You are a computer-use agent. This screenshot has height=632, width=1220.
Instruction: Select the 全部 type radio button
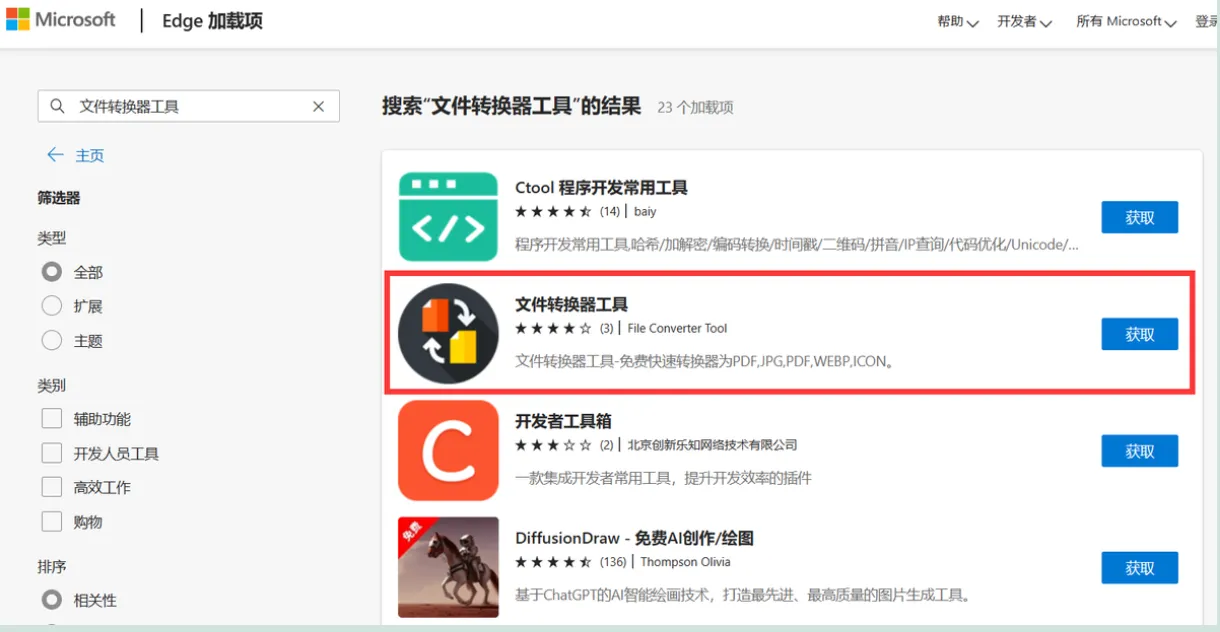[x=52, y=272]
